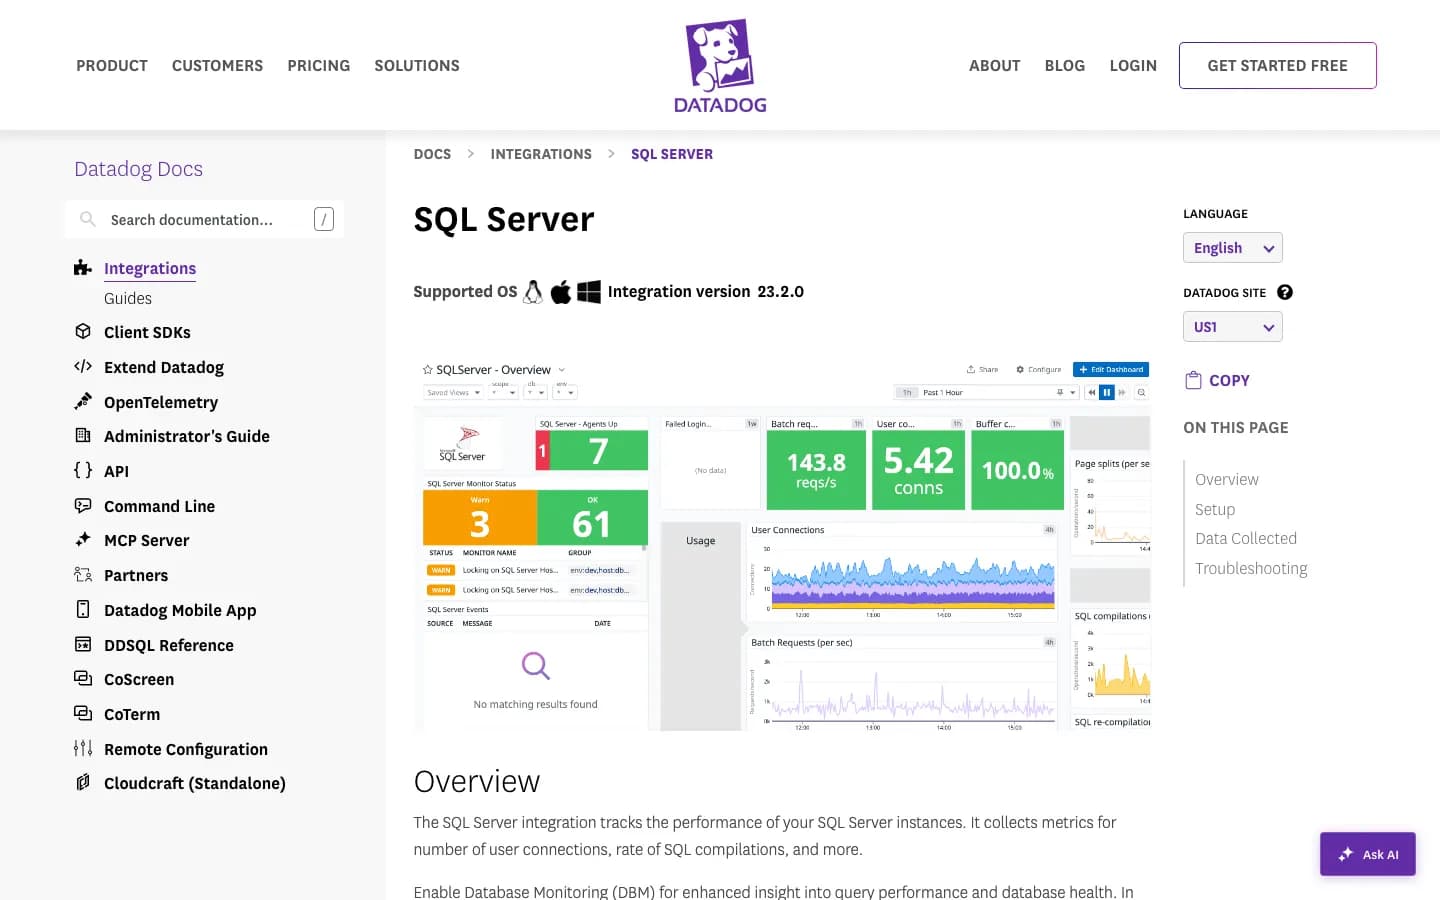
Task: Click the slash keyboard shortcut badge
Action: [x=324, y=219]
